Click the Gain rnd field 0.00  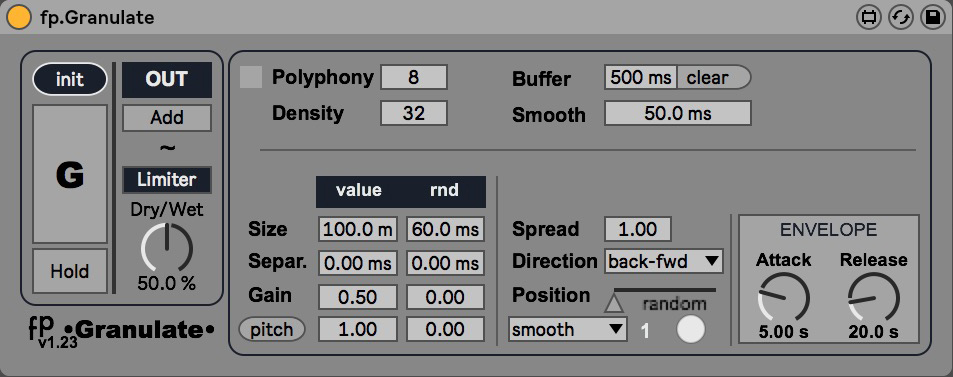(x=446, y=297)
